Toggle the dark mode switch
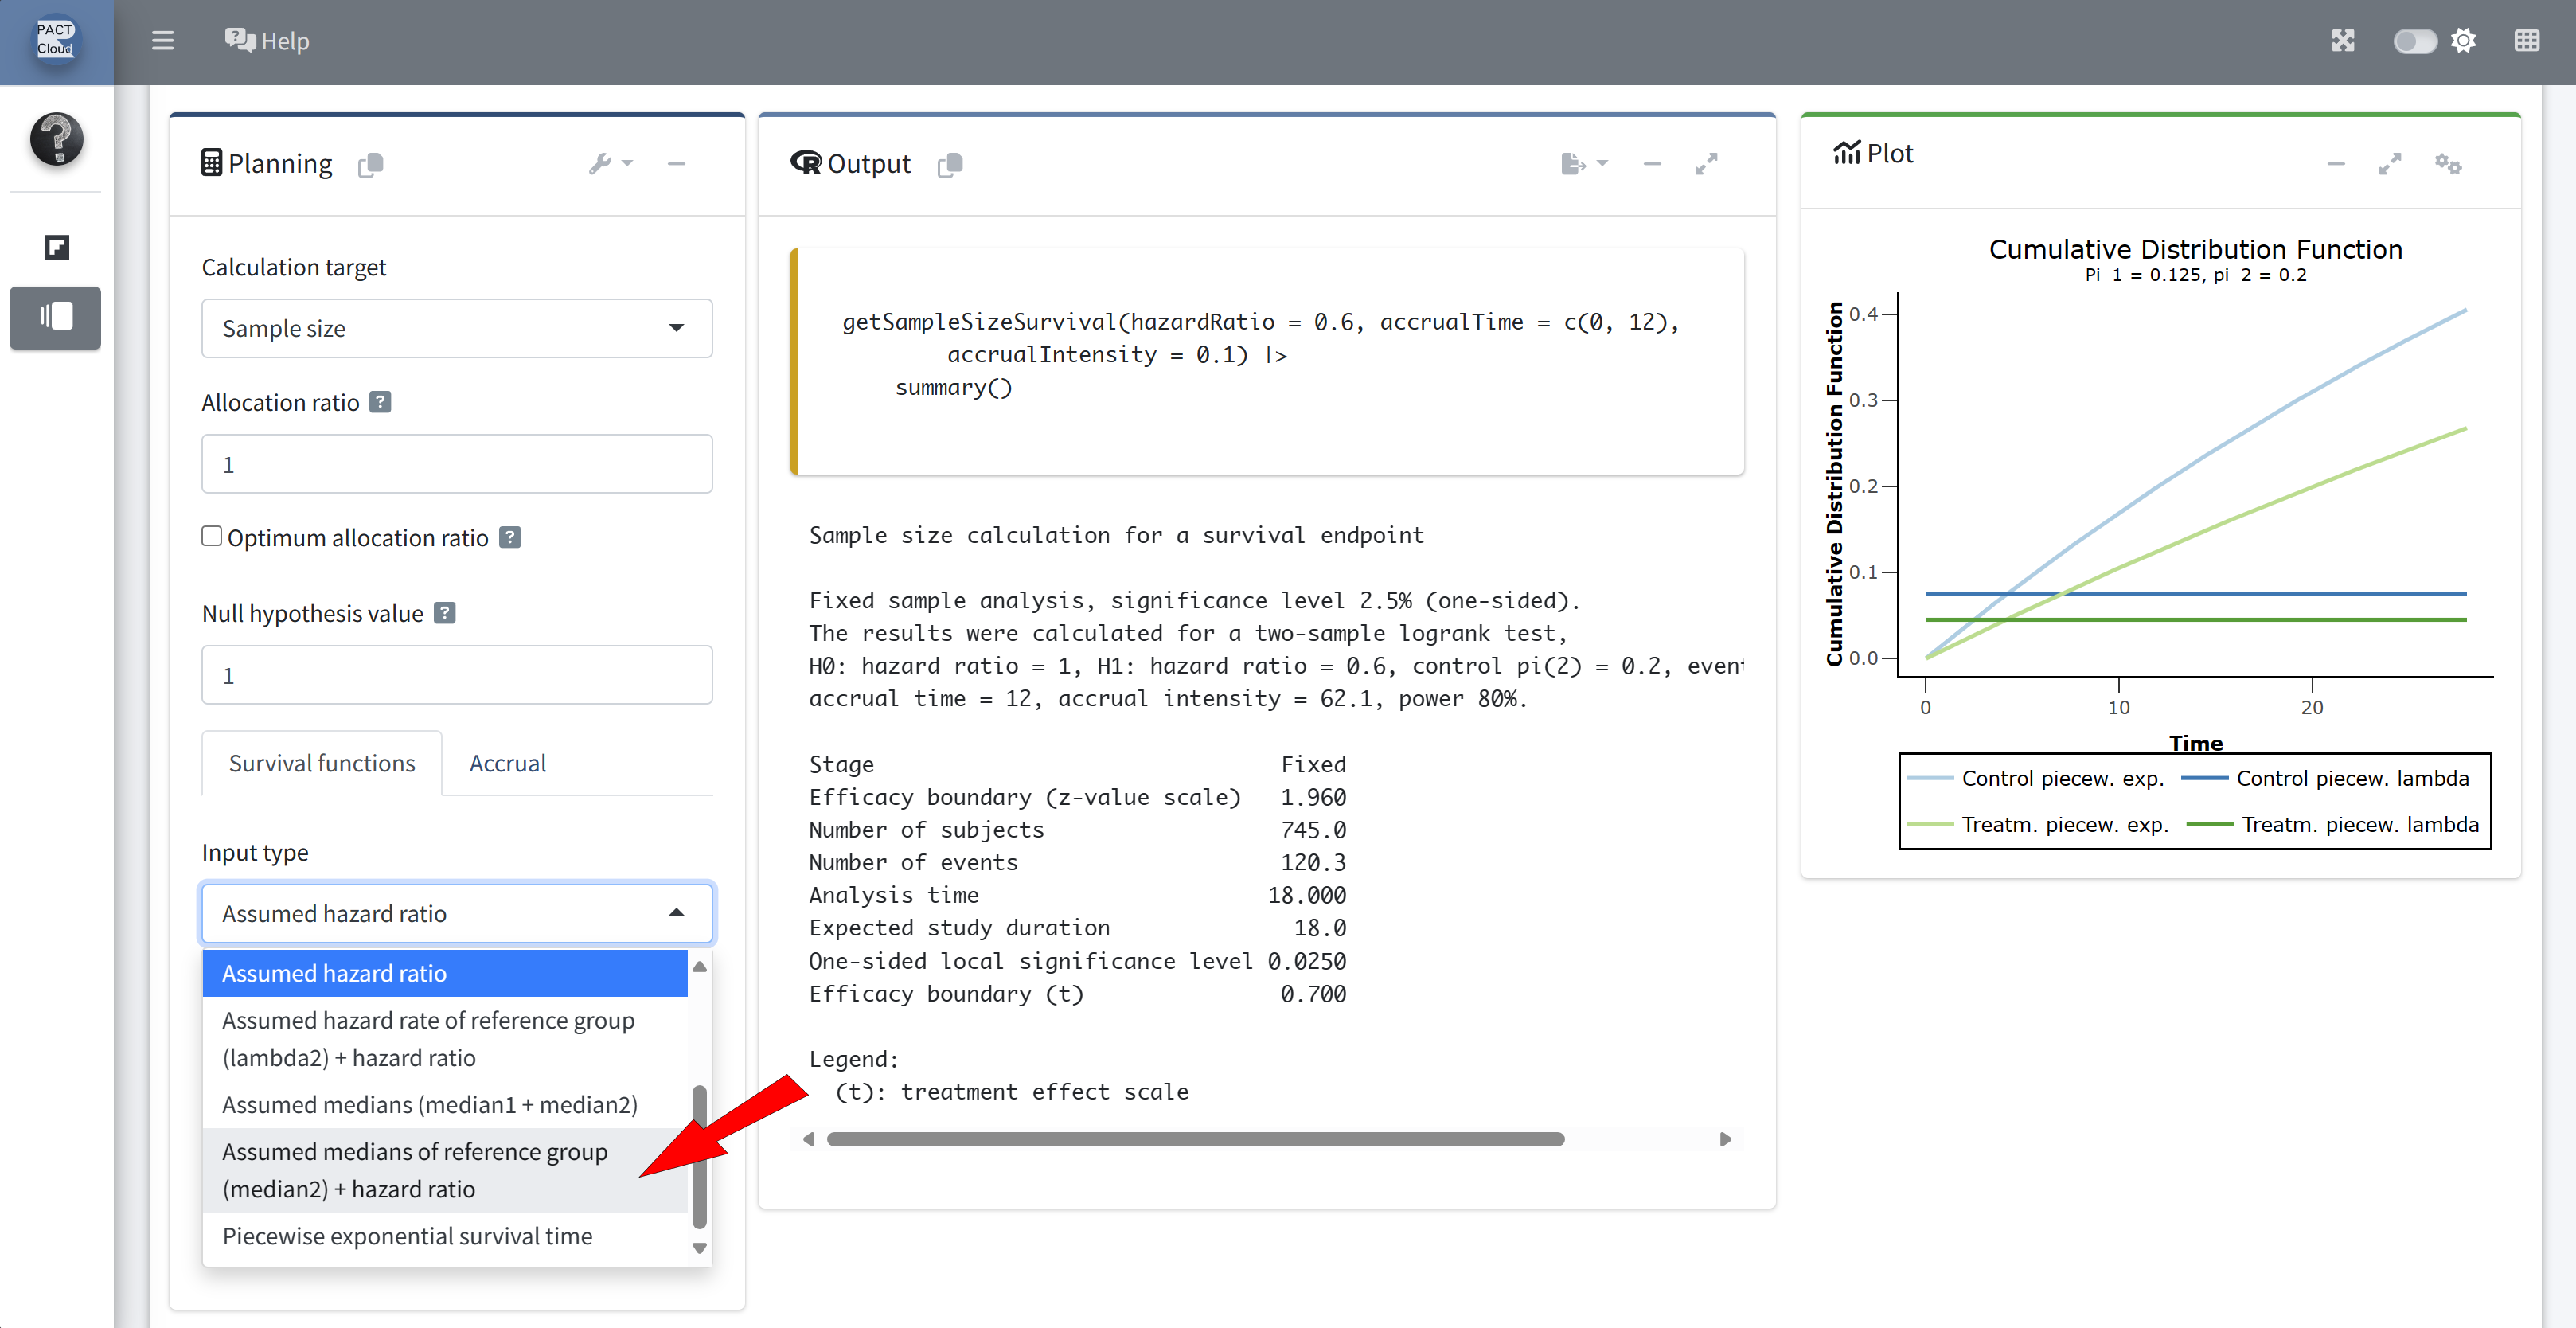Viewport: 2576px width, 1328px height. (2414, 41)
